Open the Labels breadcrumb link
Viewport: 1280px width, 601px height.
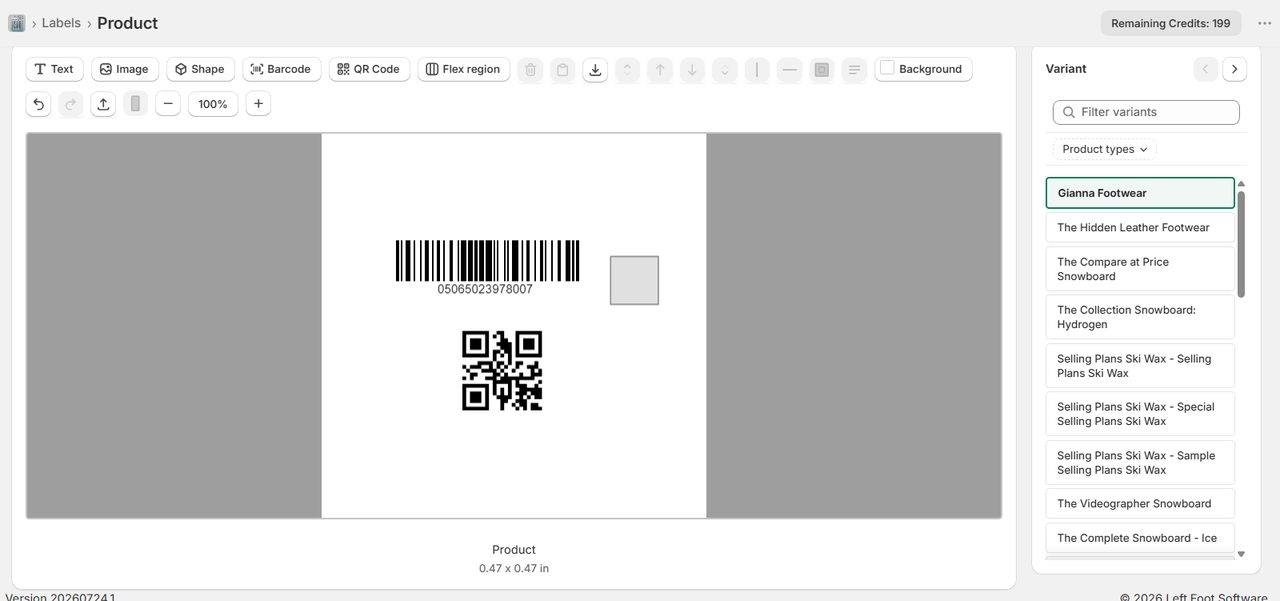click(x=61, y=23)
